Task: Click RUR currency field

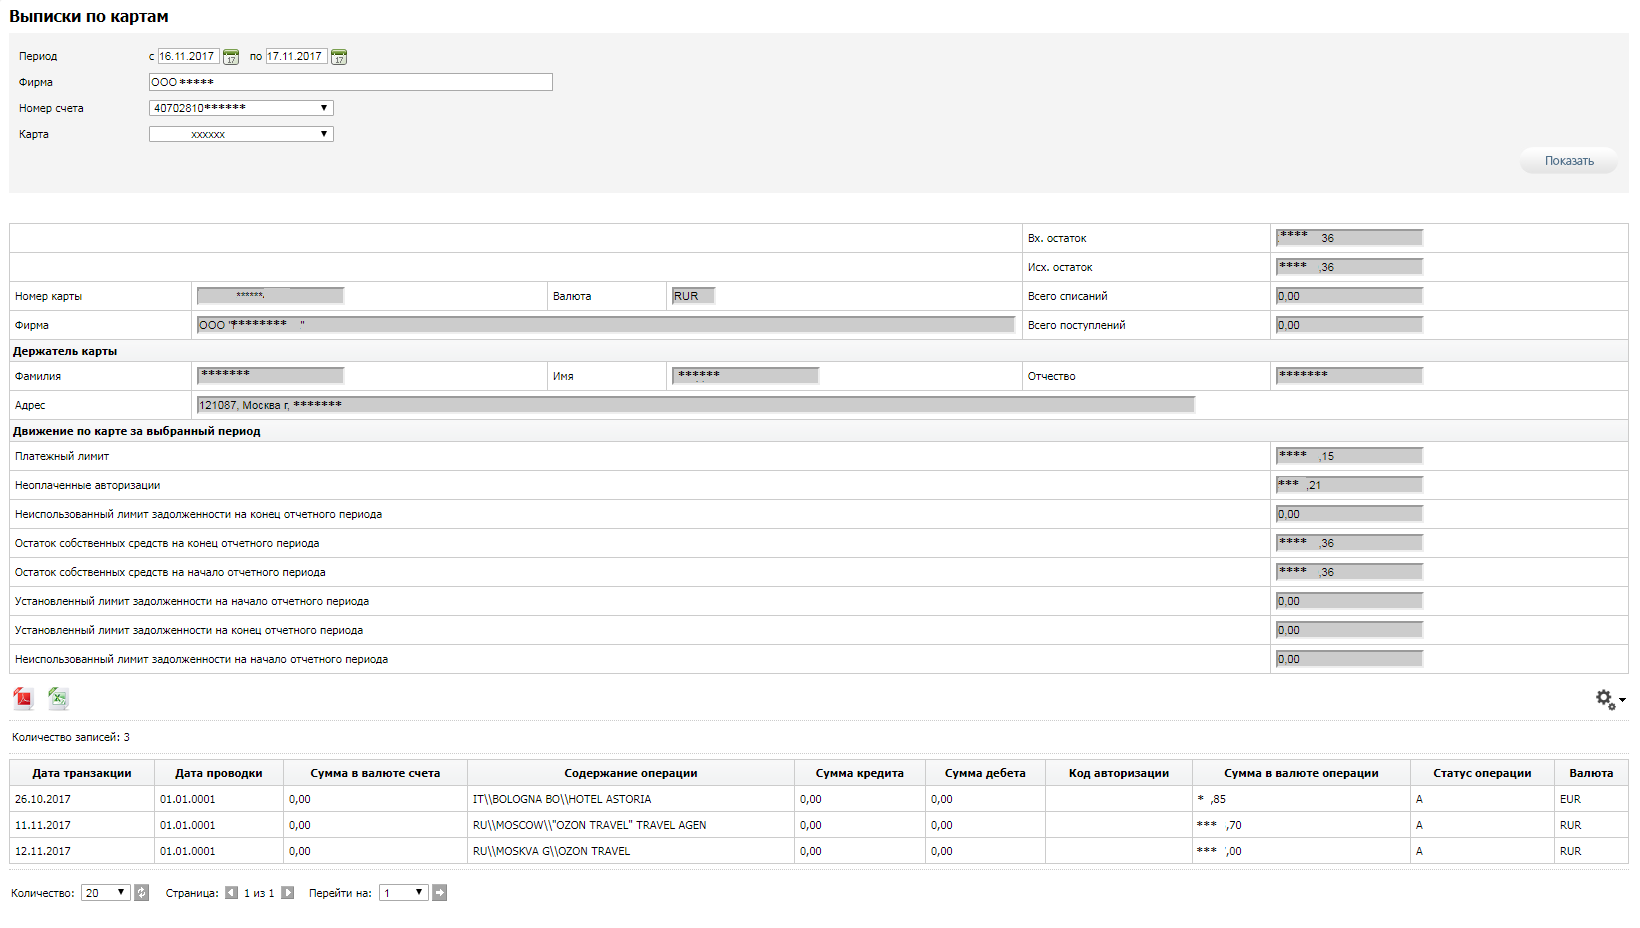Action: (693, 296)
